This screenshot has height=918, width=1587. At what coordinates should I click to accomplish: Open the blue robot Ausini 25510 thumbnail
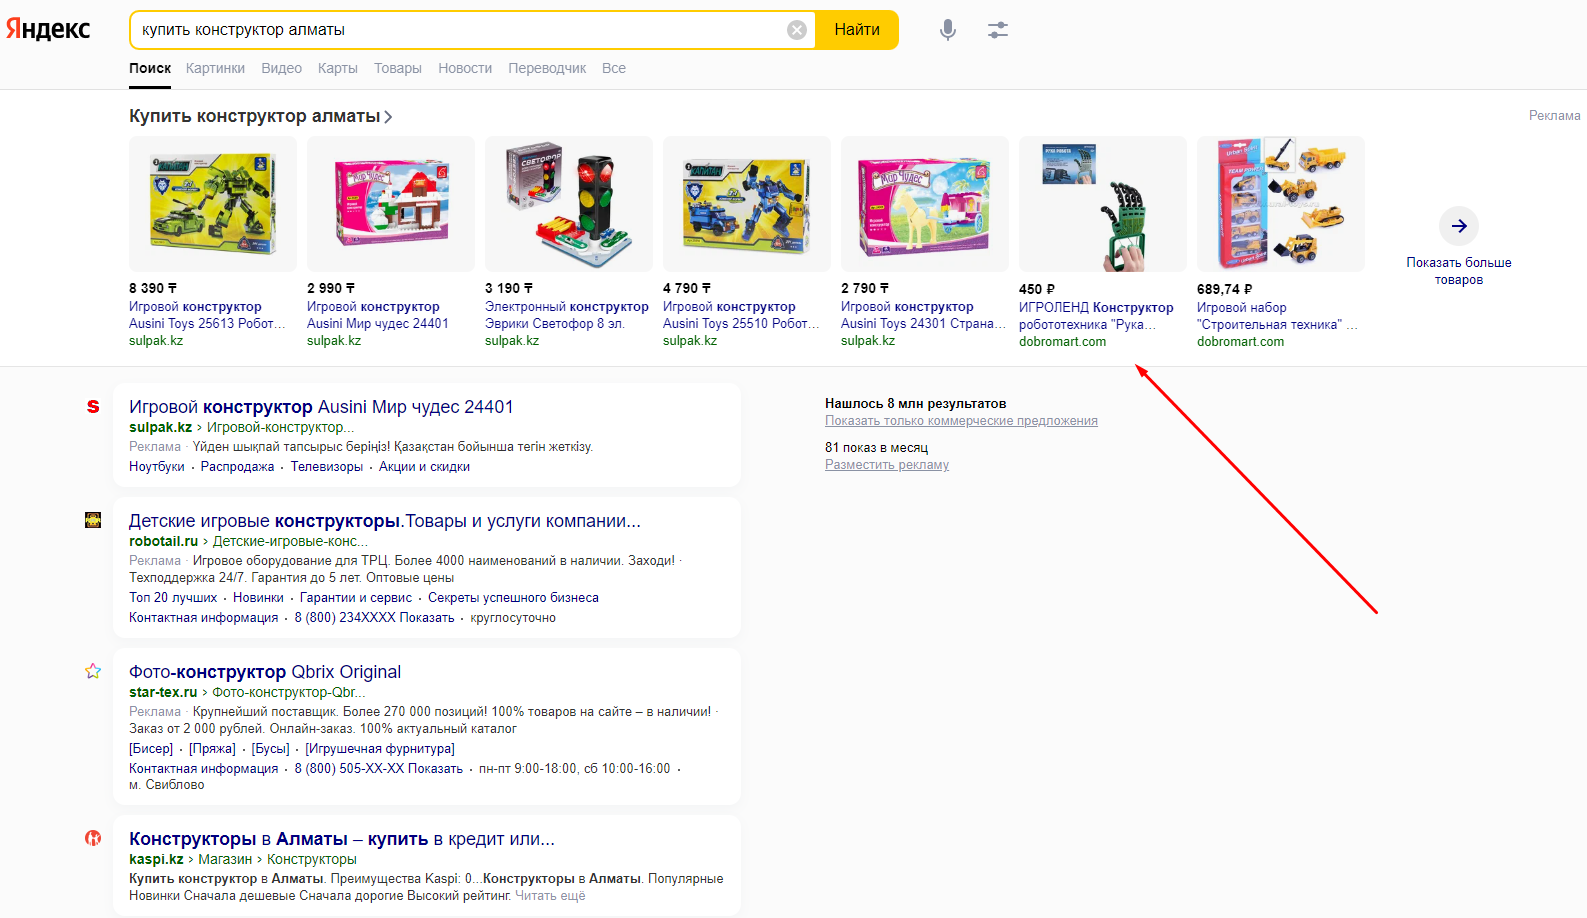click(747, 204)
